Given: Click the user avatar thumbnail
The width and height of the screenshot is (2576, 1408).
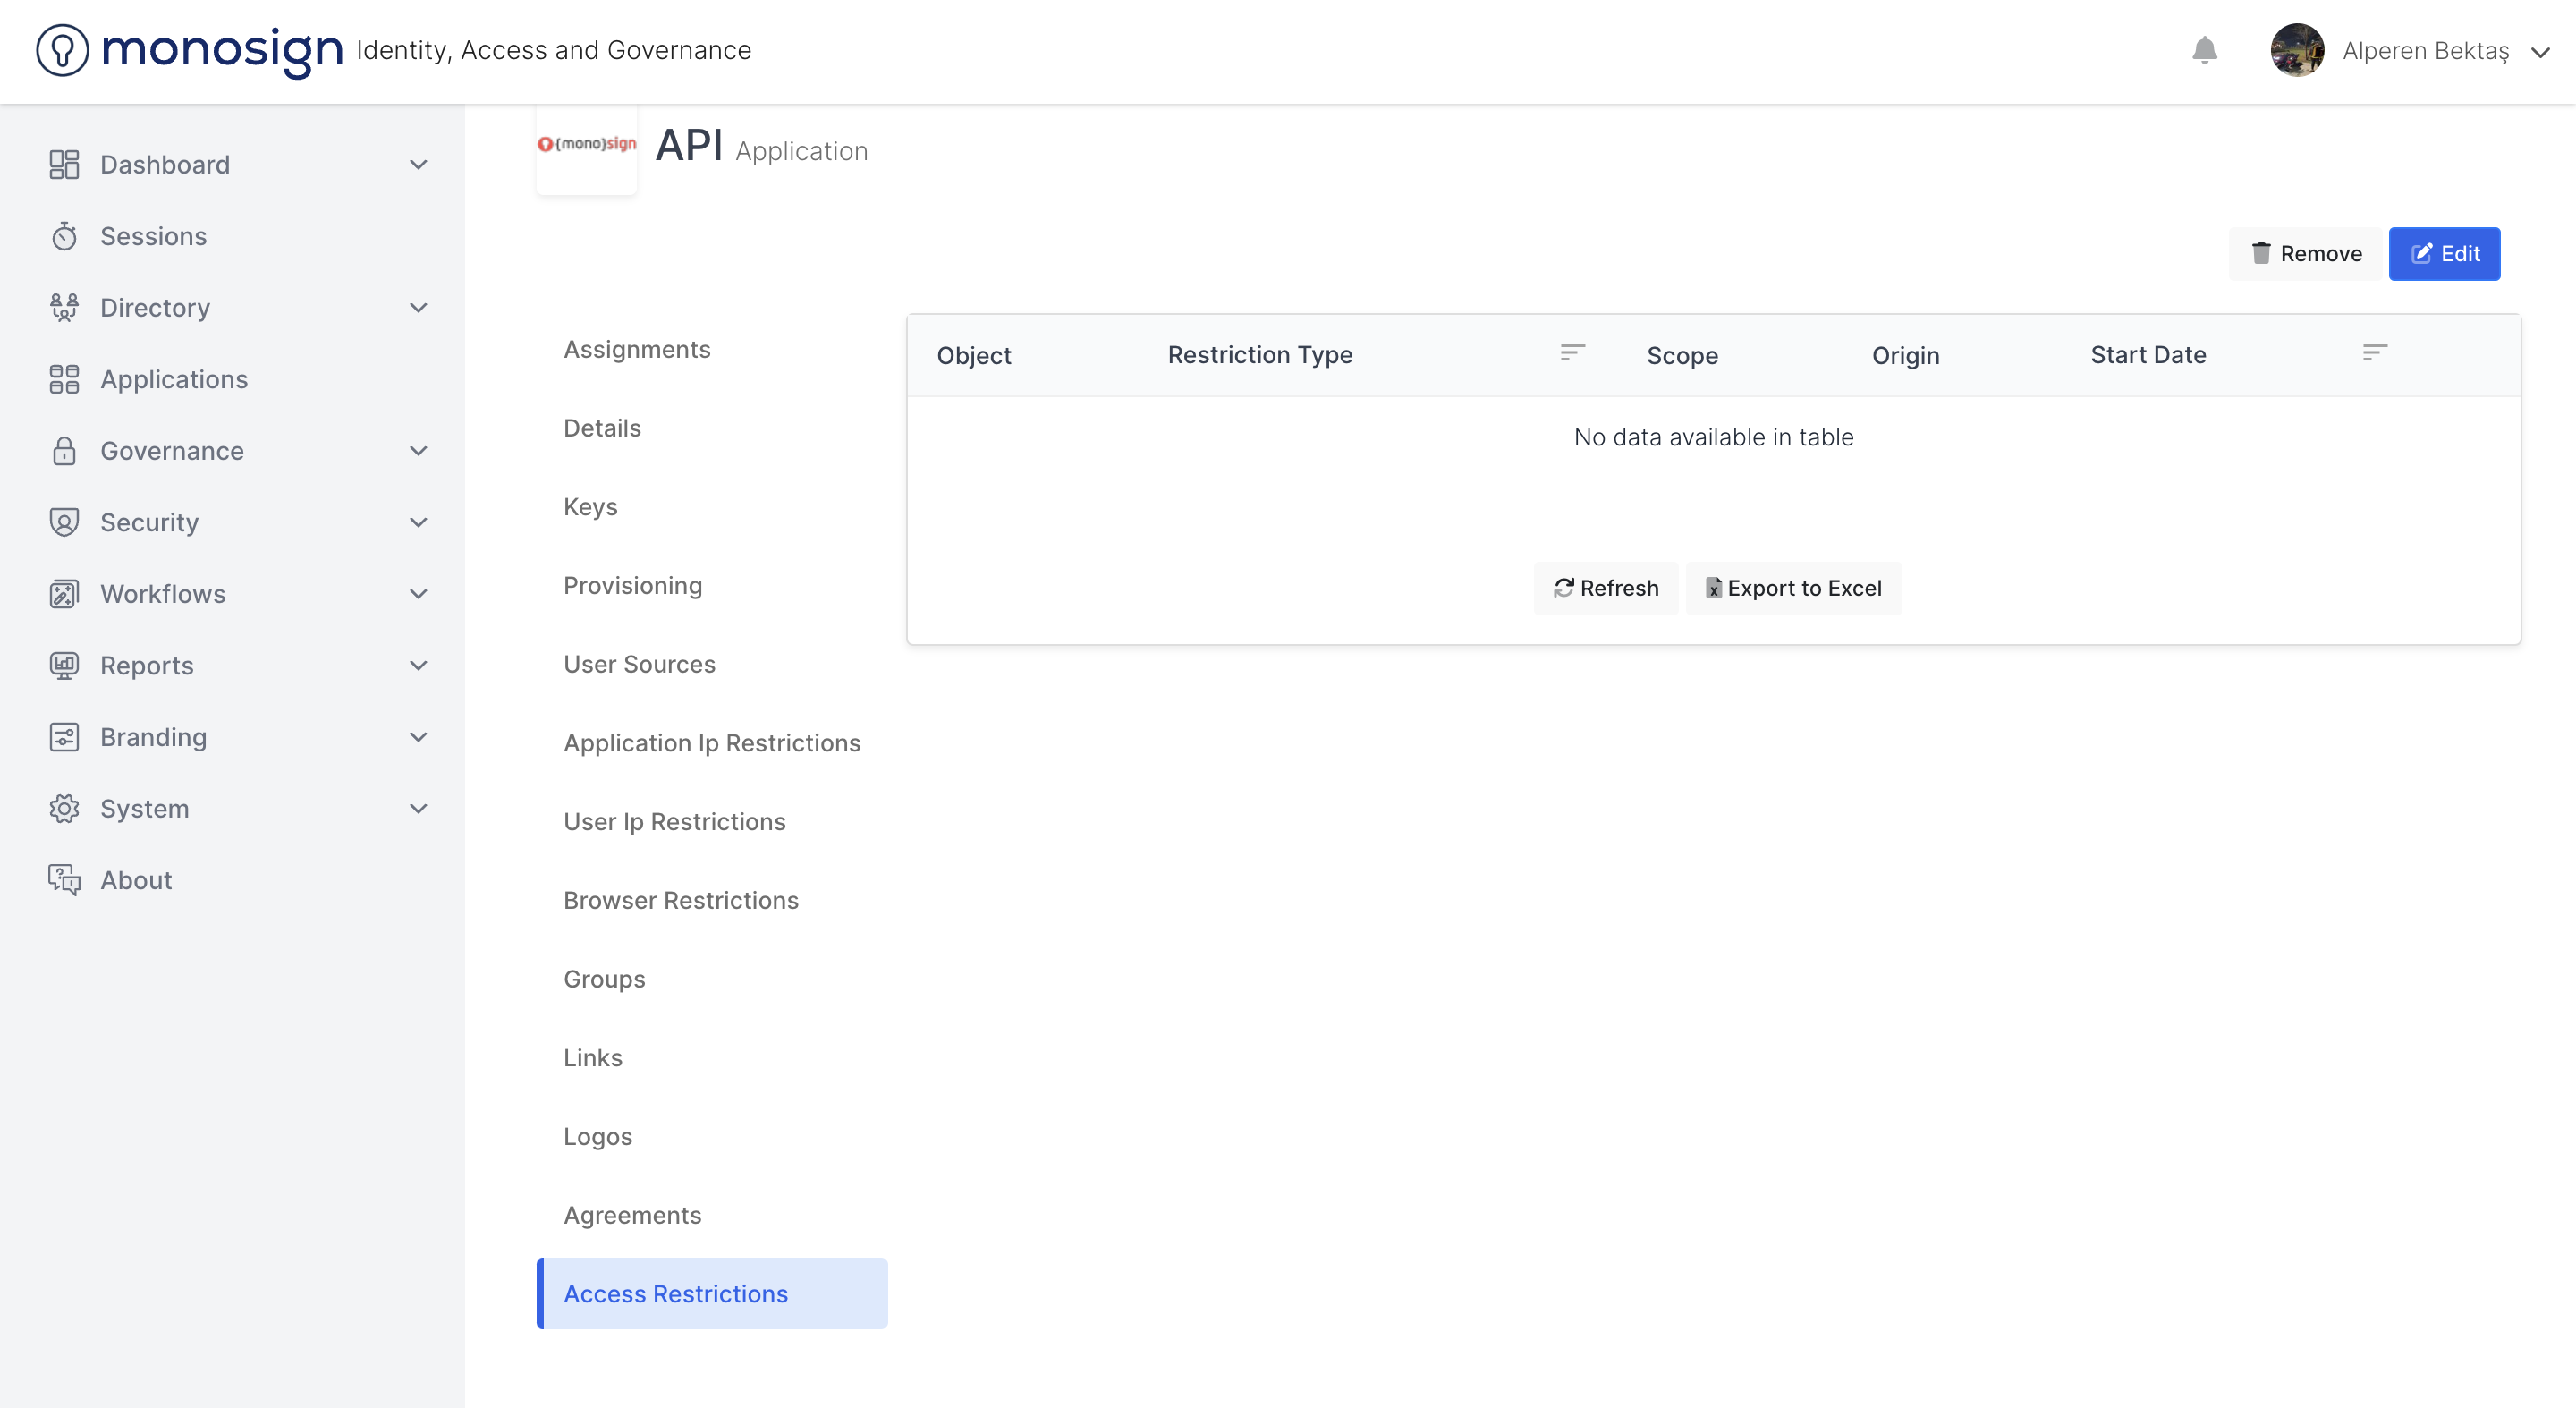Looking at the screenshot, I should [x=2296, y=50].
